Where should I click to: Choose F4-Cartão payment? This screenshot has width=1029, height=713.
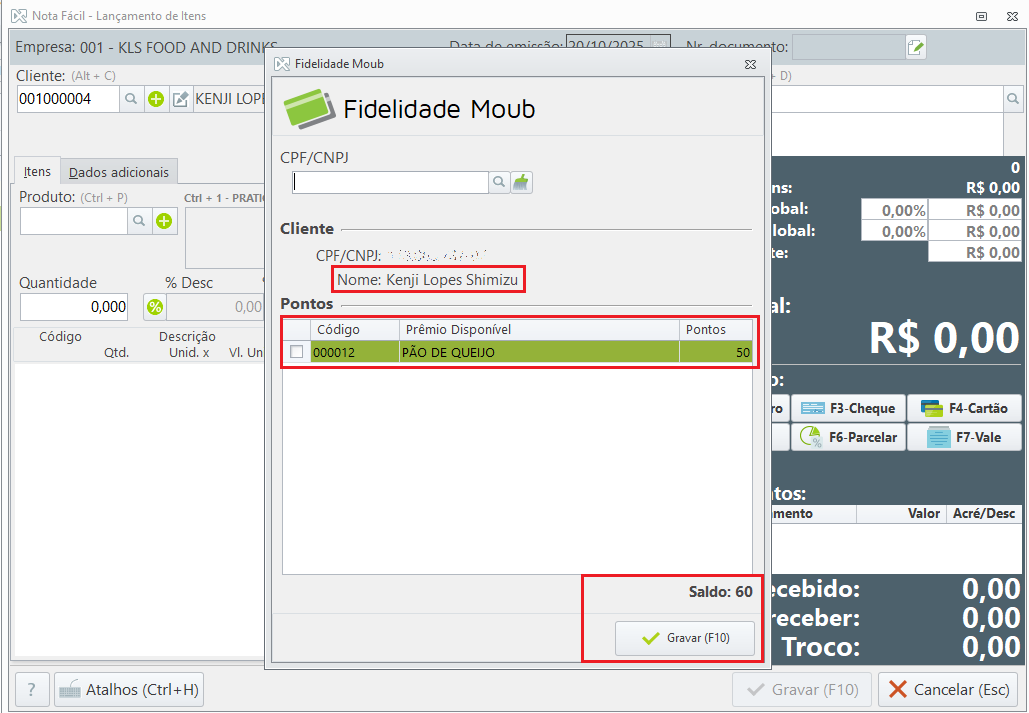pos(964,408)
